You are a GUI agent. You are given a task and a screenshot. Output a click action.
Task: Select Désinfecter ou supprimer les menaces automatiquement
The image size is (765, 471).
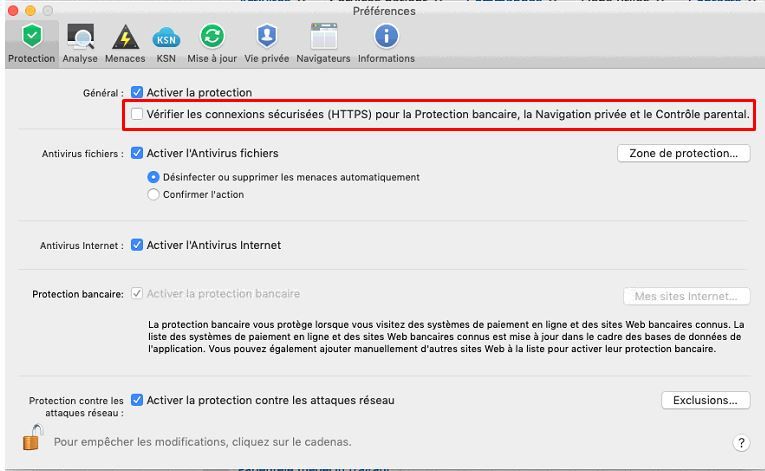click(153, 177)
